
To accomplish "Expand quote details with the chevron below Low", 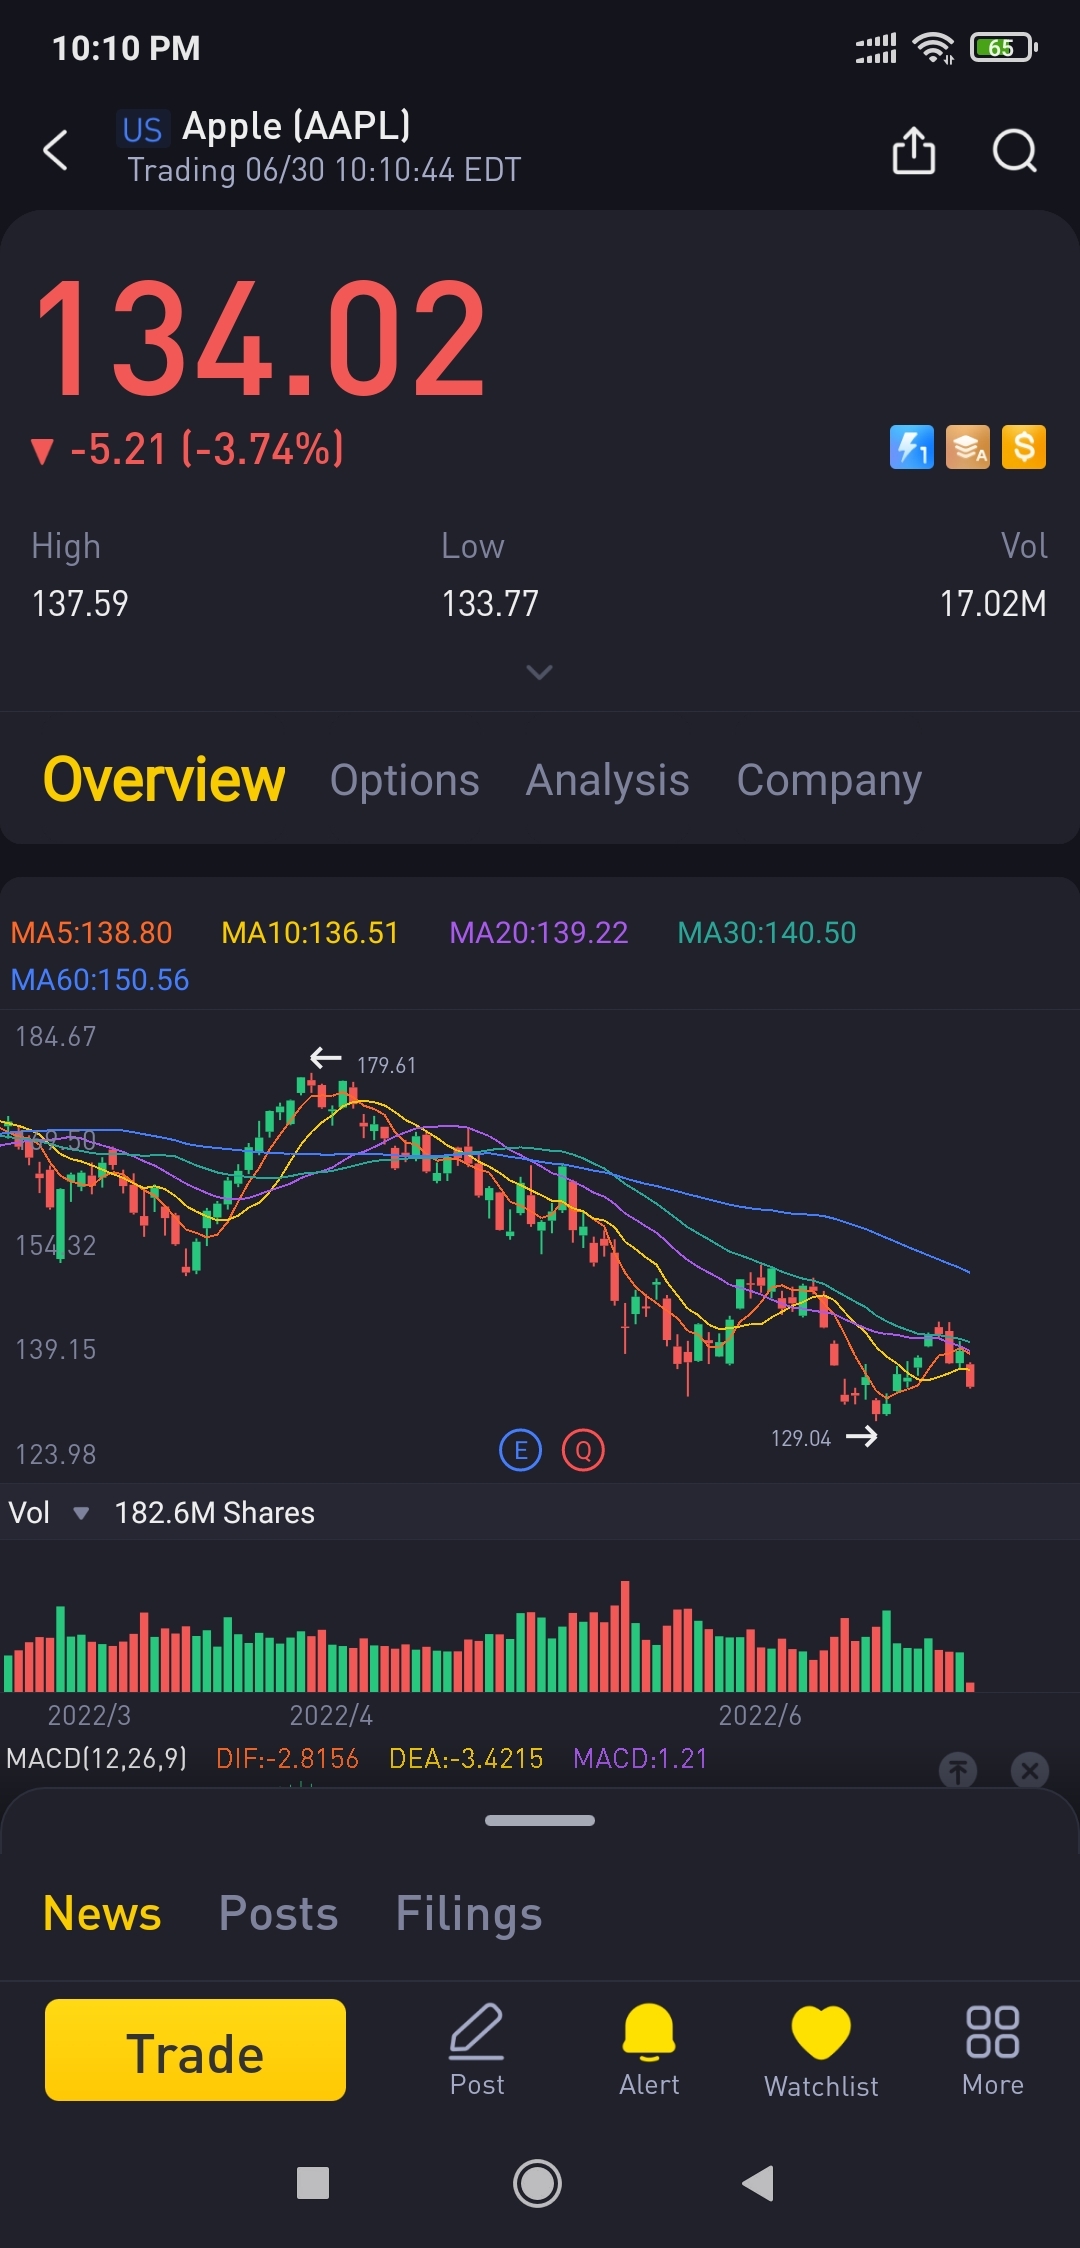I will (x=539, y=672).
